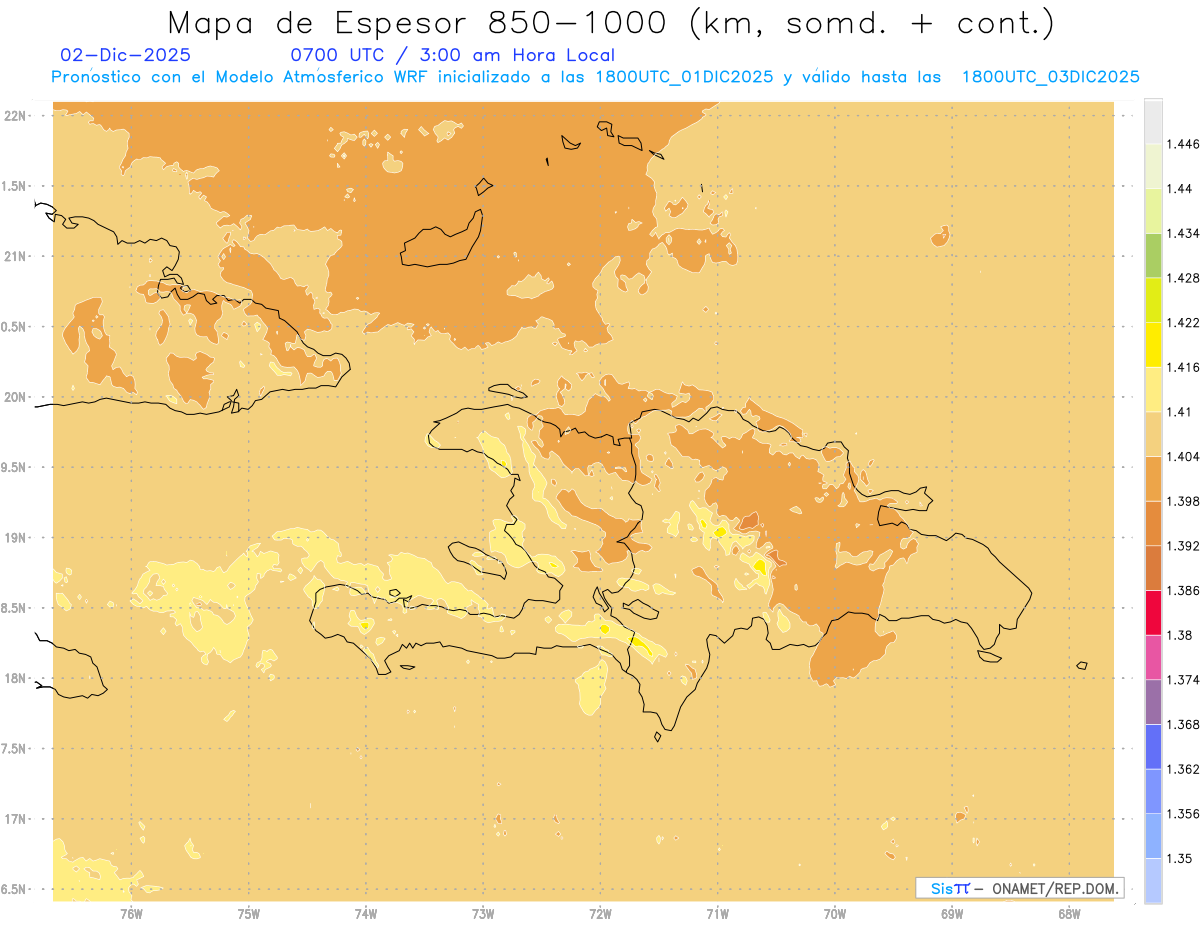Click the latitude label 20N

(15, 397)
